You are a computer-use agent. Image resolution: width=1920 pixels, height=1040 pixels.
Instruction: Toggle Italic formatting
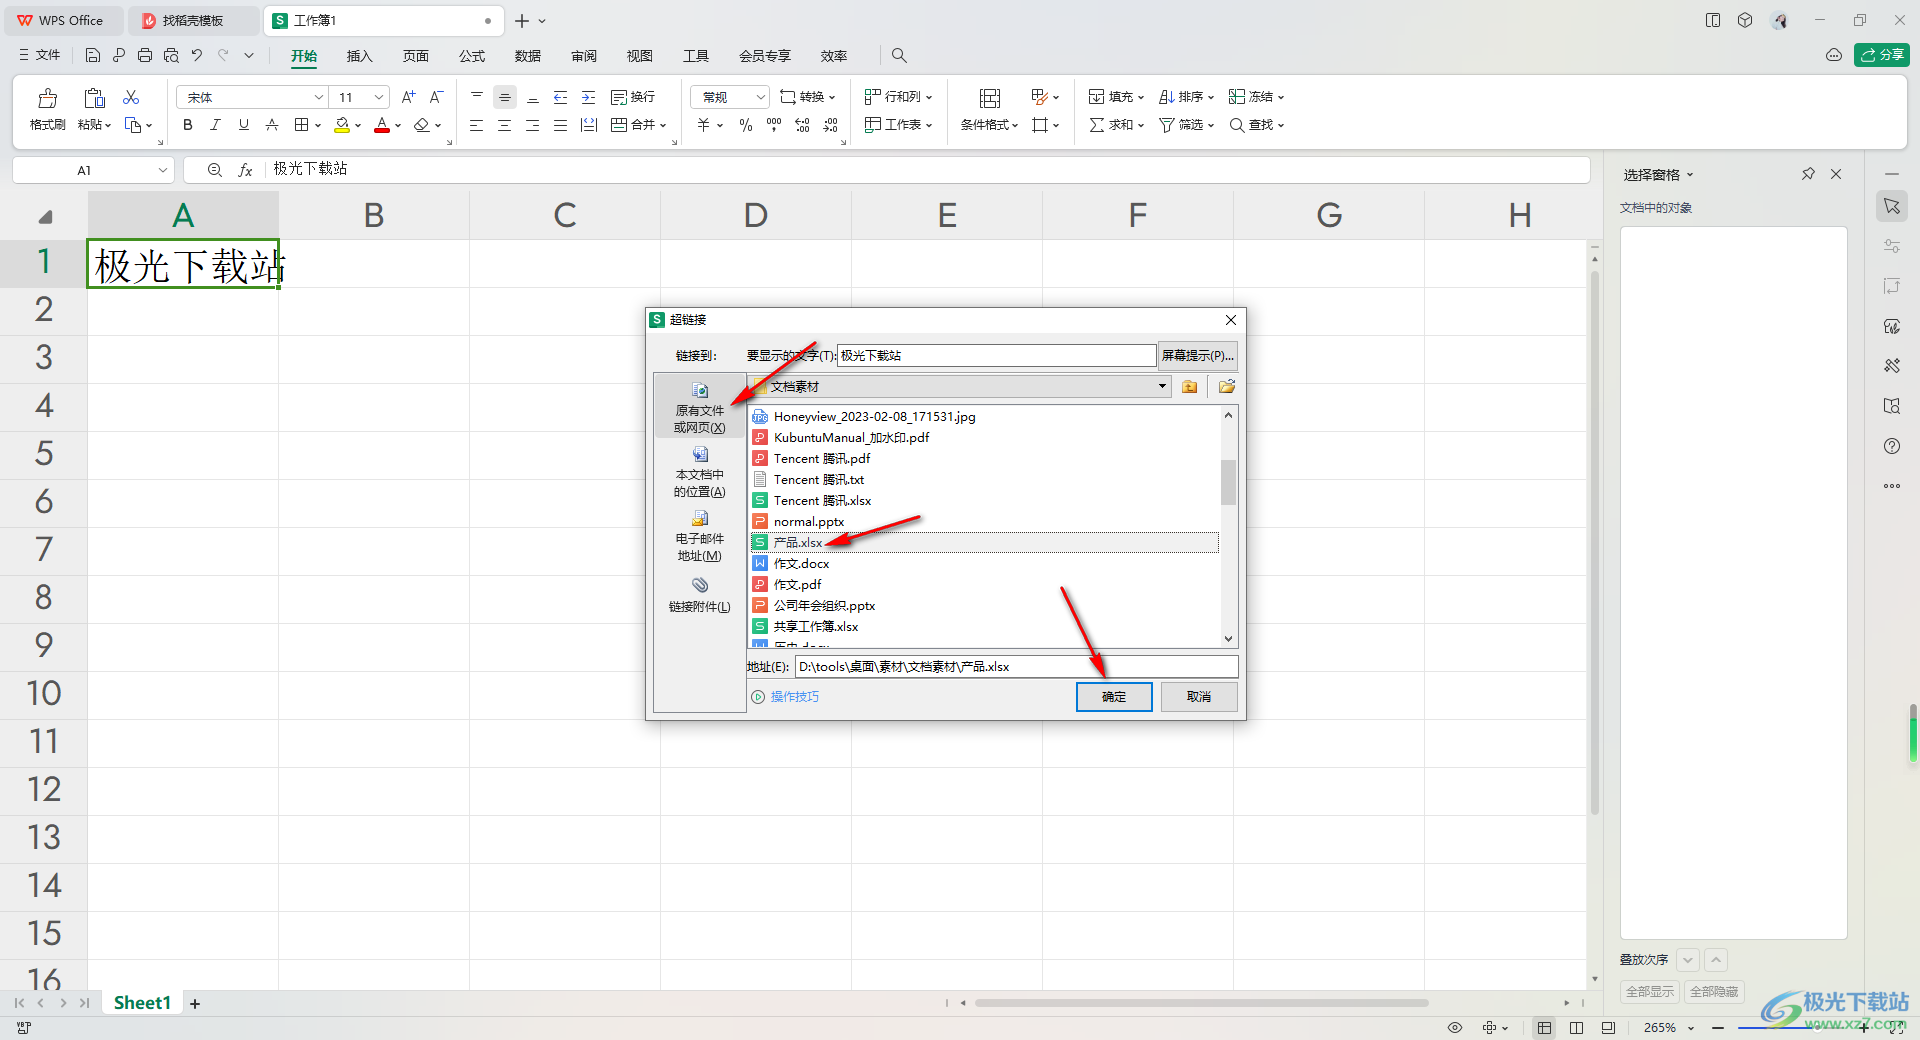click(x=215, y=125)
